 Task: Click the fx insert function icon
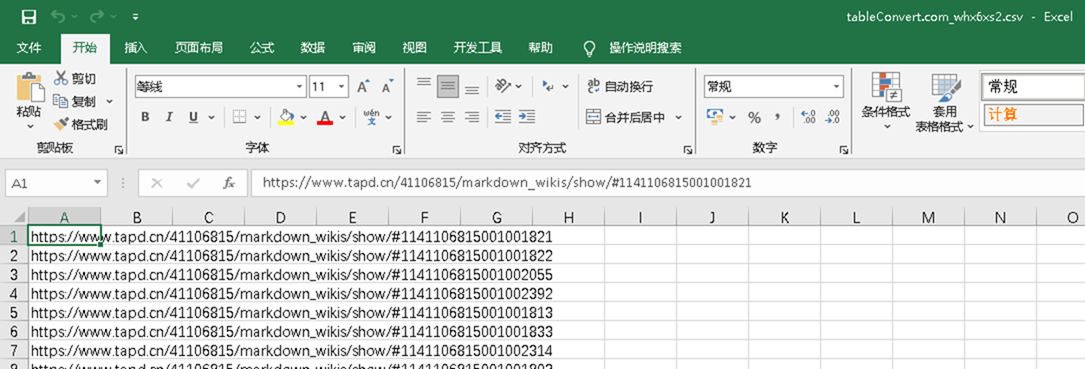(229, 183)
